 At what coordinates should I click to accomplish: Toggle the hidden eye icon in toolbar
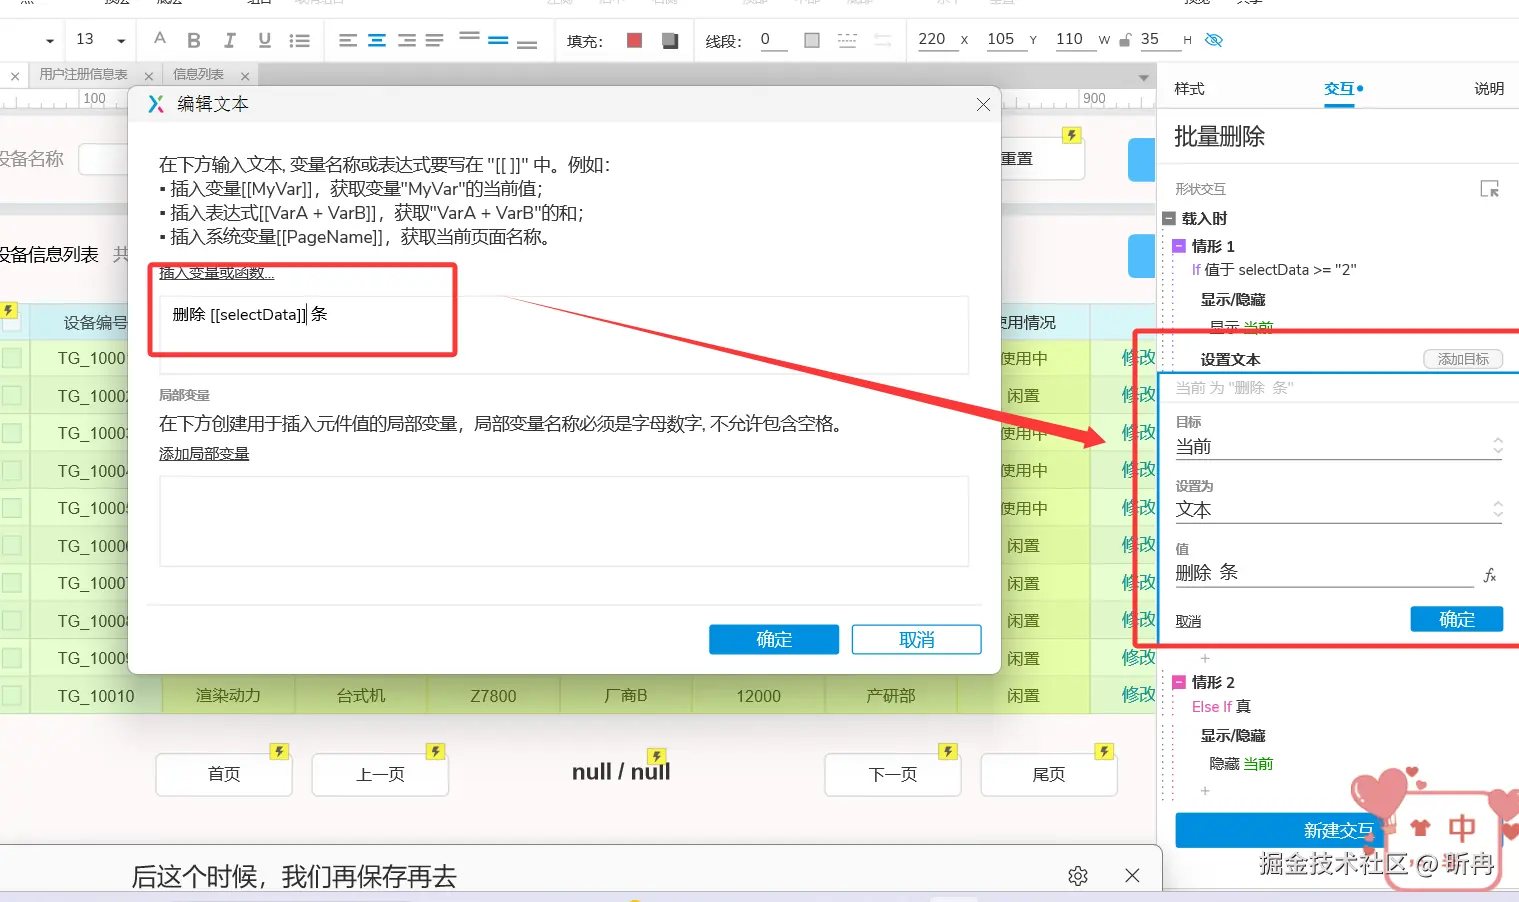pyautogui.click(x=1214, y=40)
